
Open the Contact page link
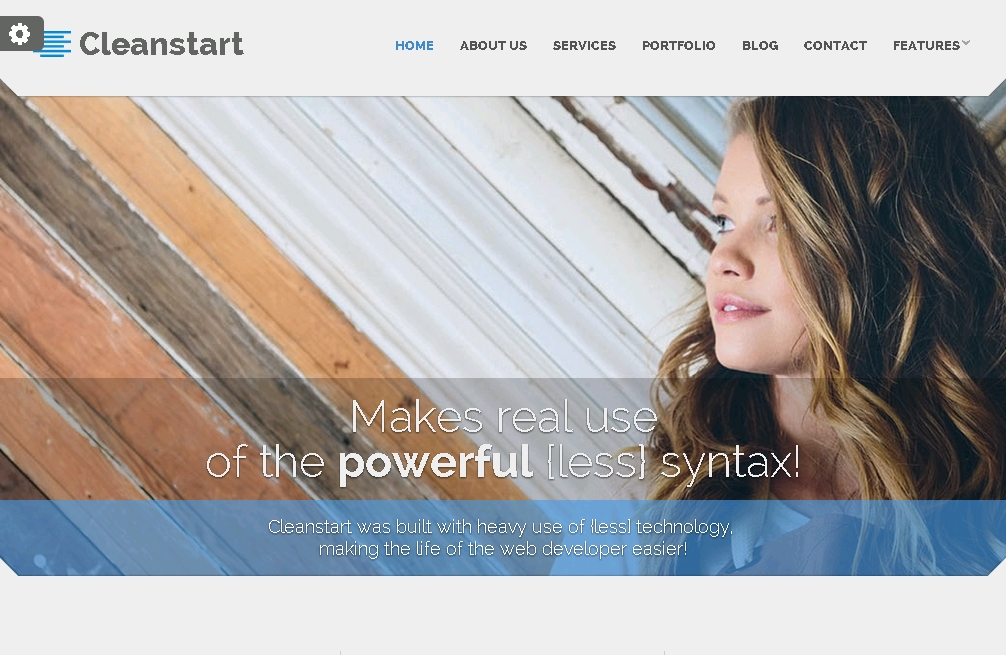tap(835, 46)
